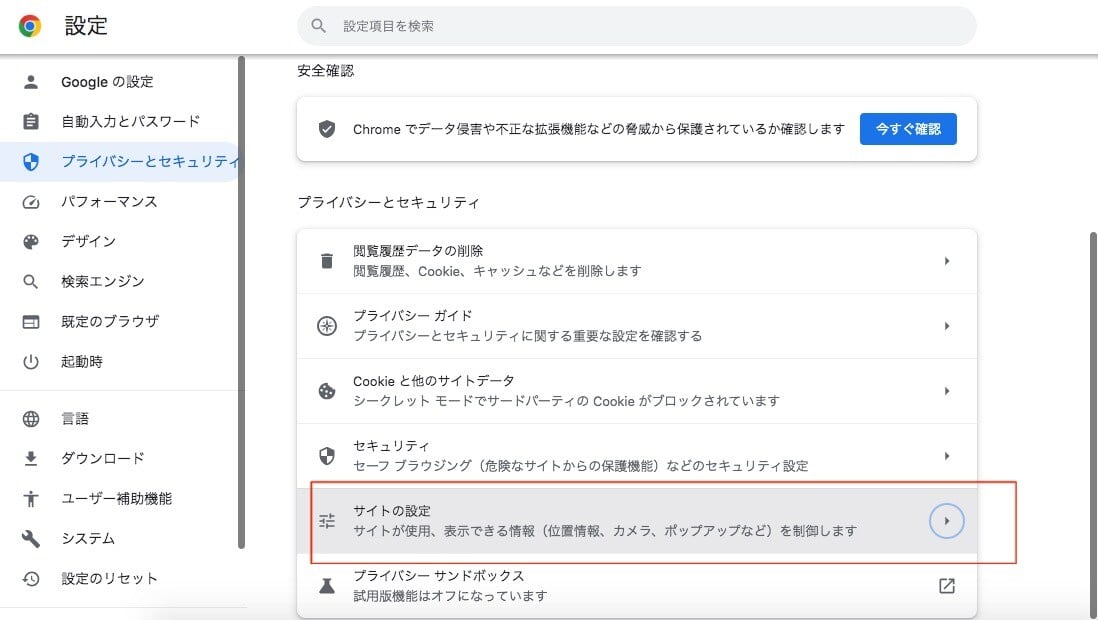The height and width of the screenshot is (620, 1098).
Task: Open ユーザー補助機能 settings
Action: [116, 499]
